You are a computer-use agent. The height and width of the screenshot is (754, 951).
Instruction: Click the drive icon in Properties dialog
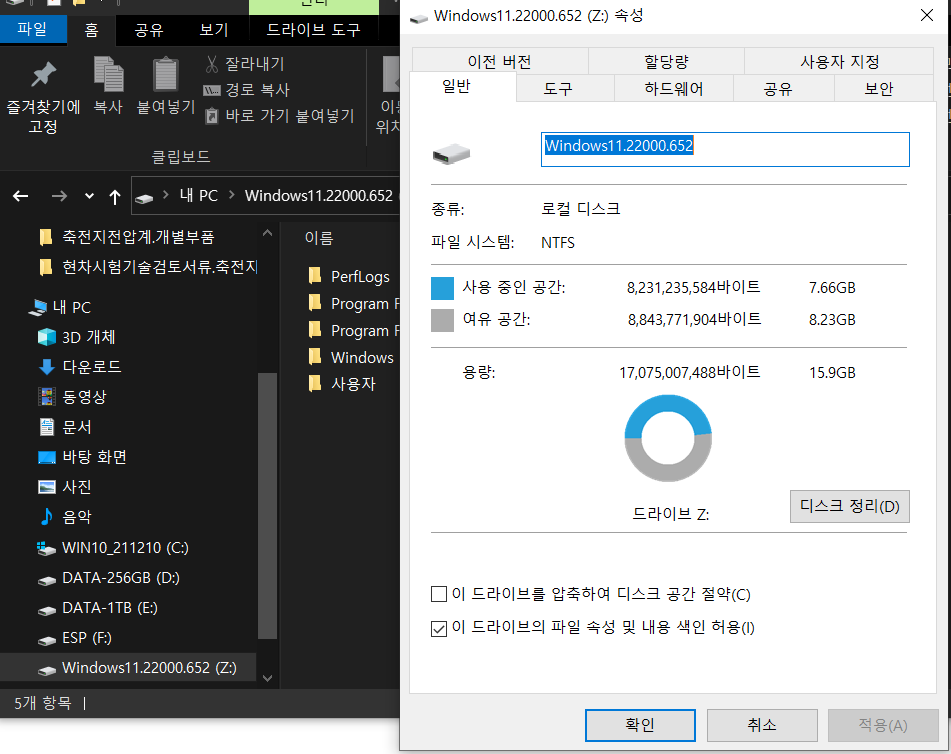tap(451, 153)
